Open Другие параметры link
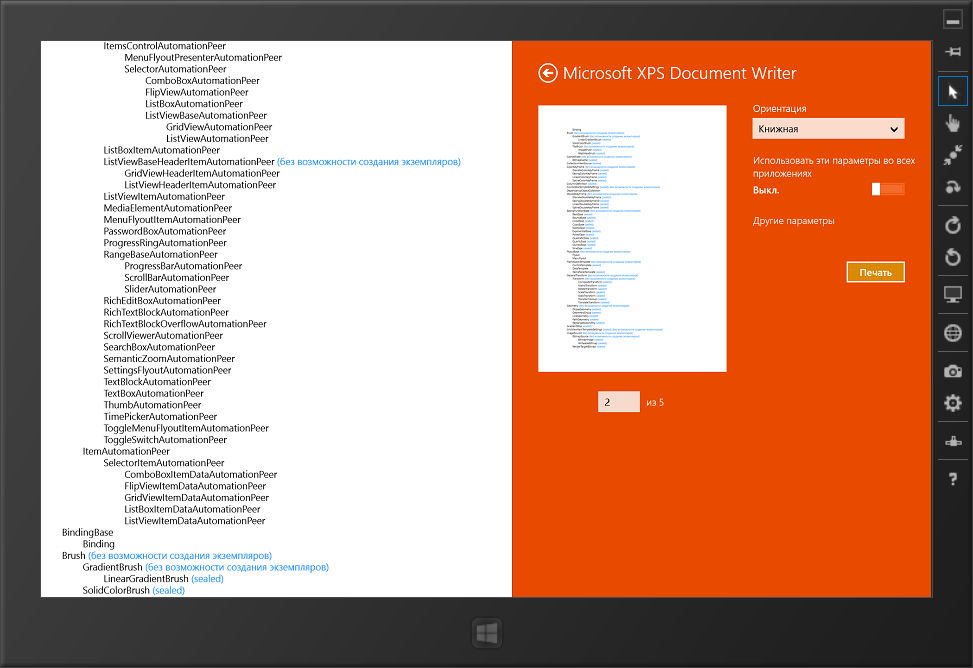 point(794,221)
